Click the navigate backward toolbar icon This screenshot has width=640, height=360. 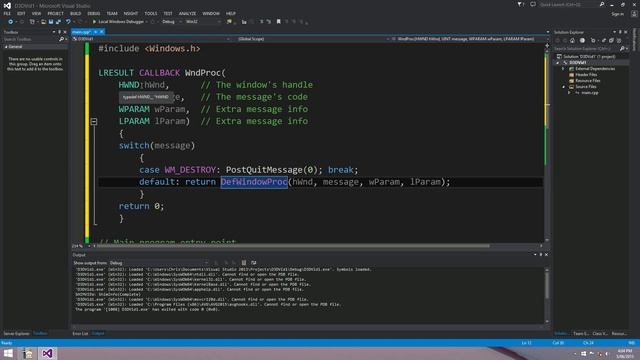[x=10, y=22]
